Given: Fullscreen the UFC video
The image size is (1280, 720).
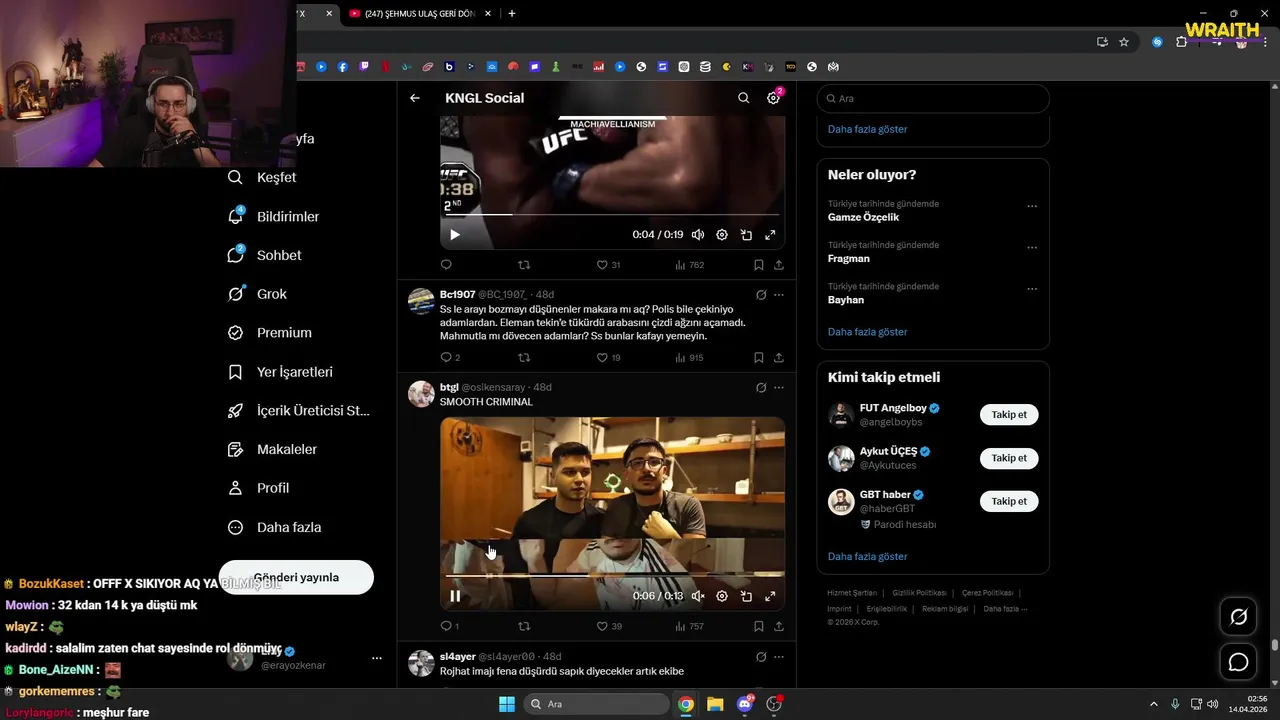Looking at the screenshot, I should [x=770, y=235].
